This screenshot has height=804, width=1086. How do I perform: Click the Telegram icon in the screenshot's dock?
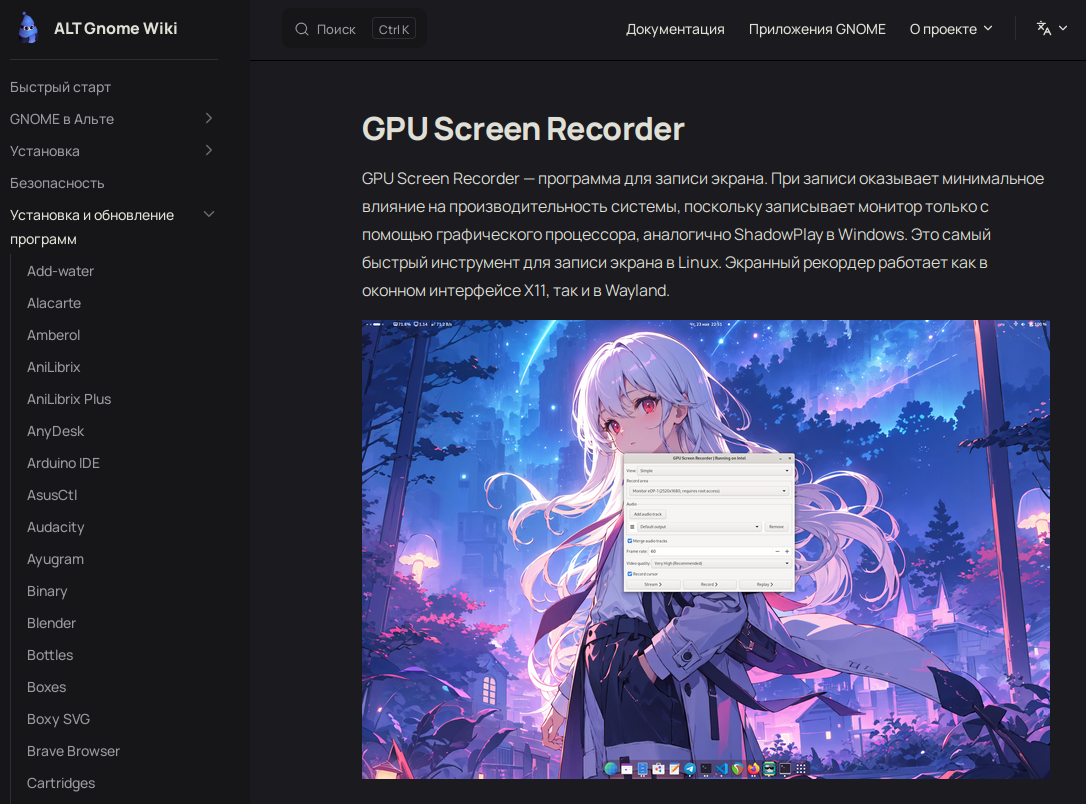tap(691, 769)
